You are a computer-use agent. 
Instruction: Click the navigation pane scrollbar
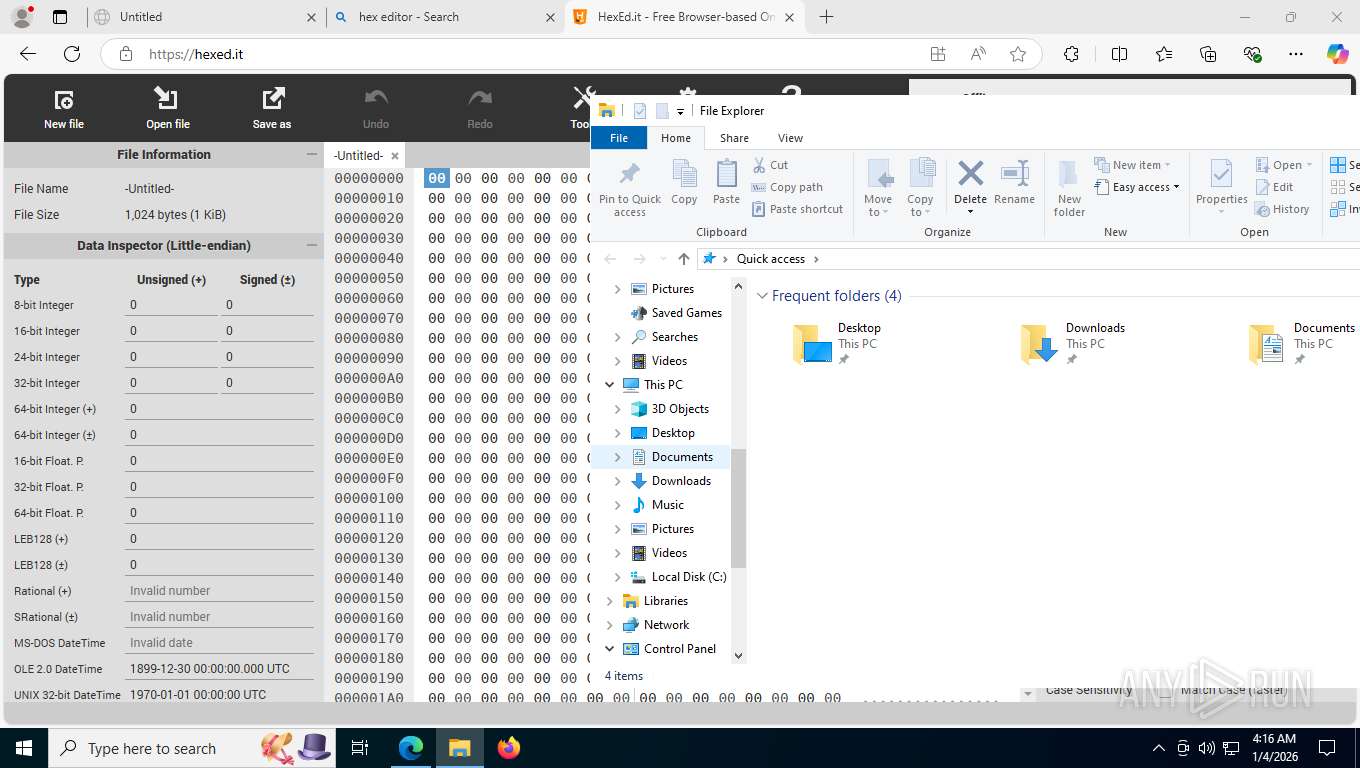(x=739, y=508)
